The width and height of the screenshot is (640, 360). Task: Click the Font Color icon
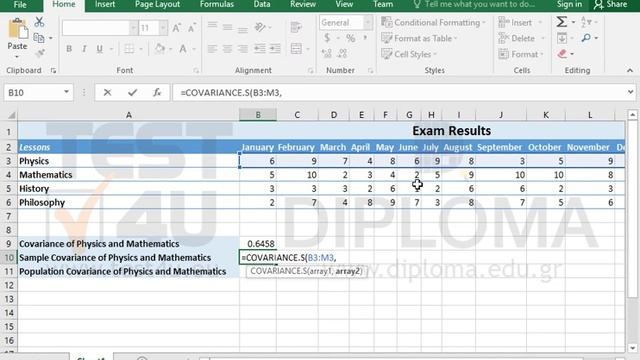(183, 49)
